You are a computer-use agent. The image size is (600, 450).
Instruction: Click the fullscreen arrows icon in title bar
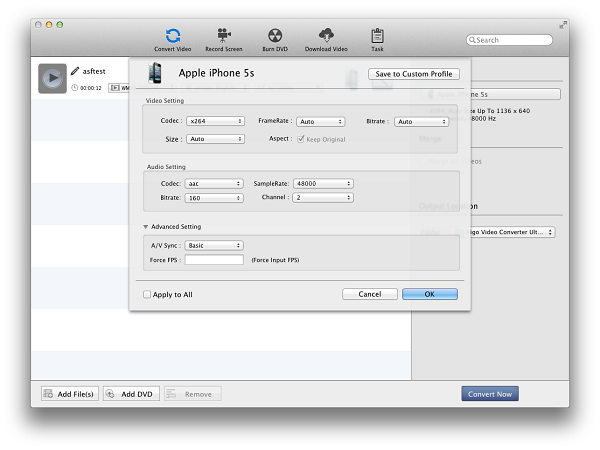click(563, 25)
